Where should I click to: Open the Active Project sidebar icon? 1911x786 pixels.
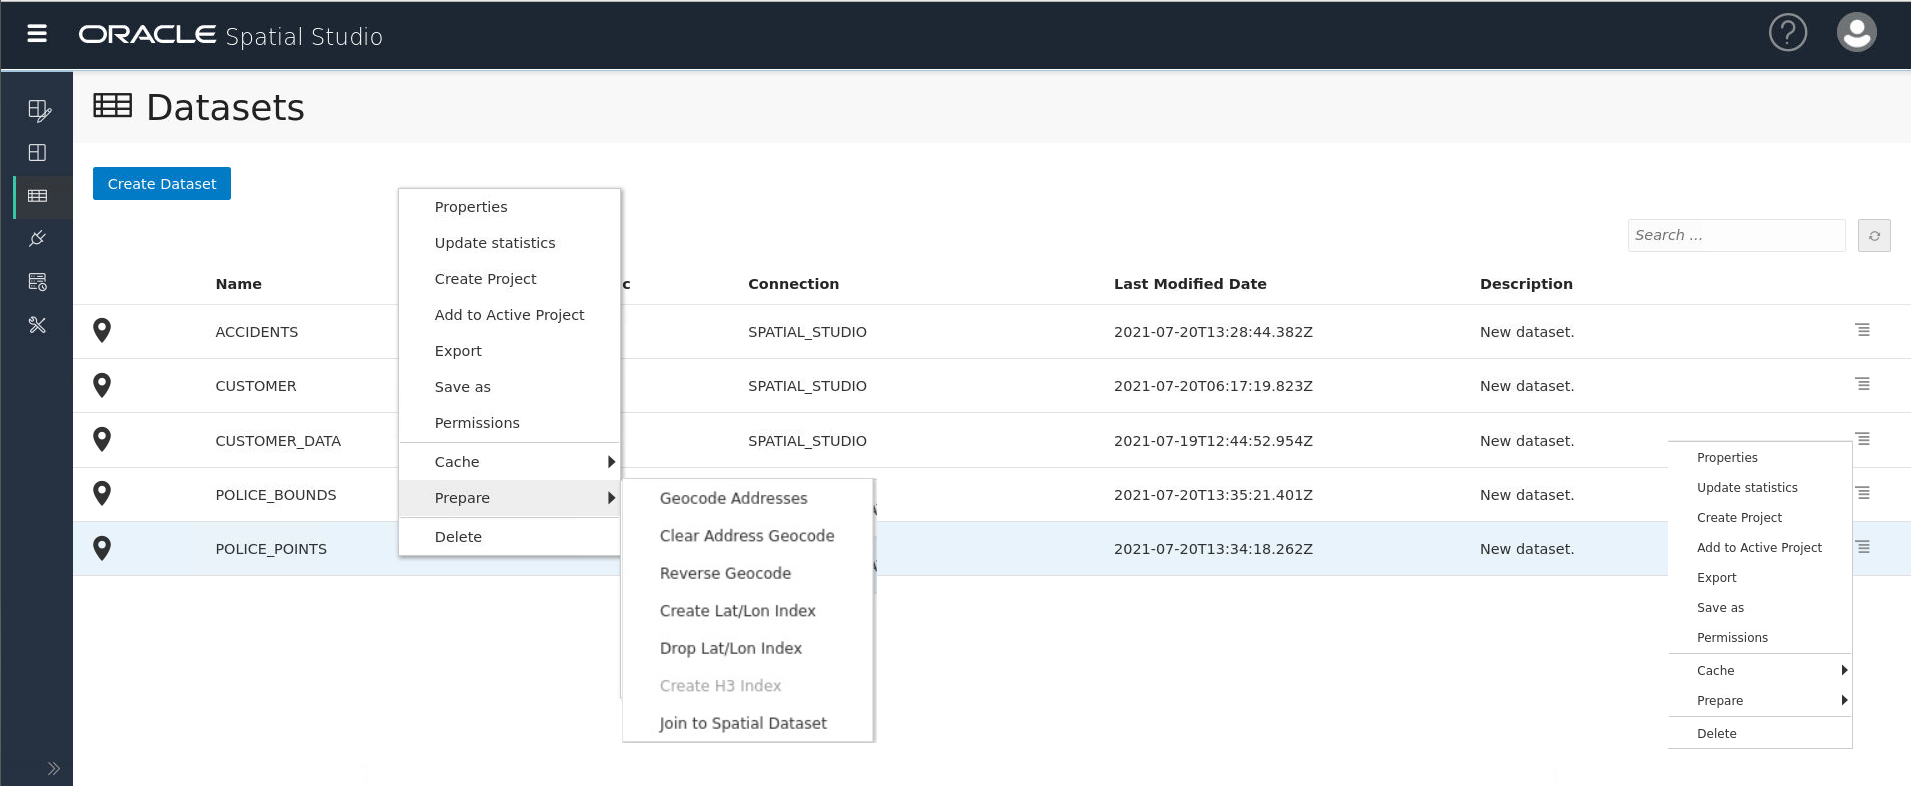click(x=38, y=110)
